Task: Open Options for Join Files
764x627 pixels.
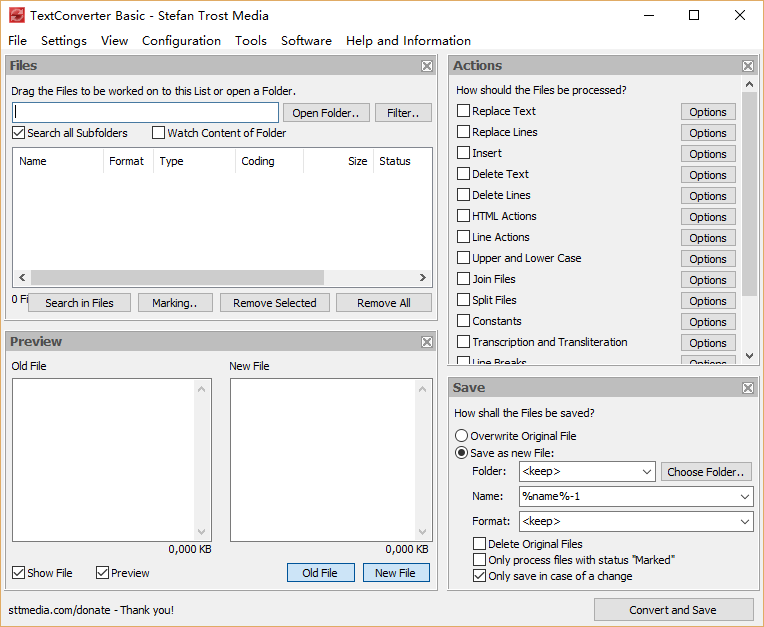Action: [x=708, y=280]
